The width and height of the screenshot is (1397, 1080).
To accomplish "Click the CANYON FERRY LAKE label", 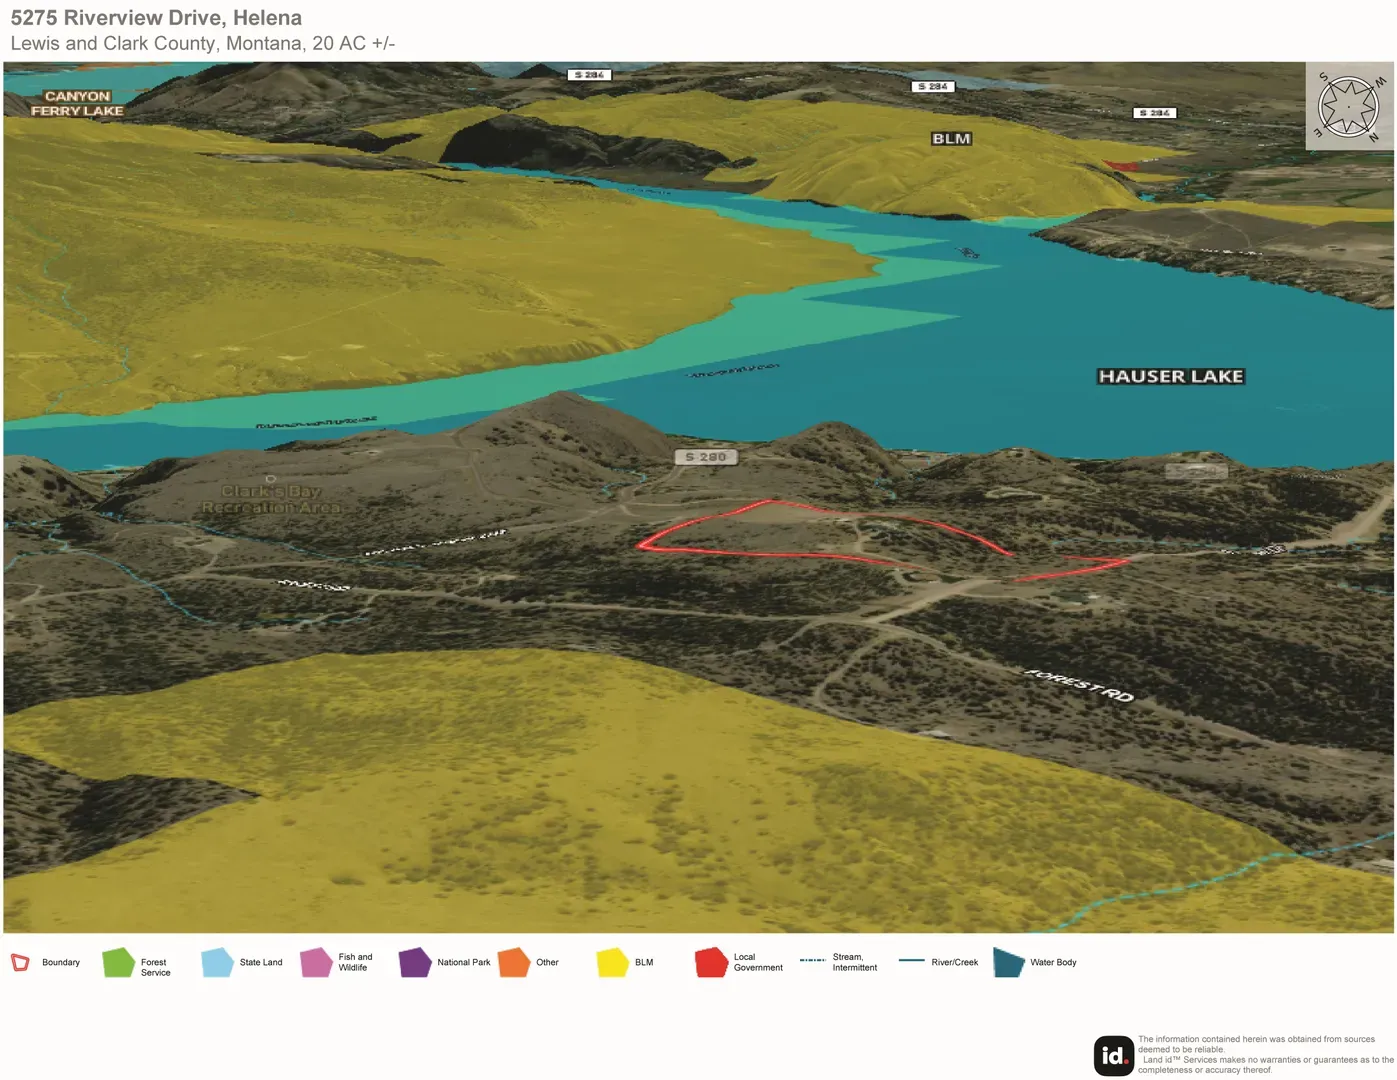I will [77, 104].
